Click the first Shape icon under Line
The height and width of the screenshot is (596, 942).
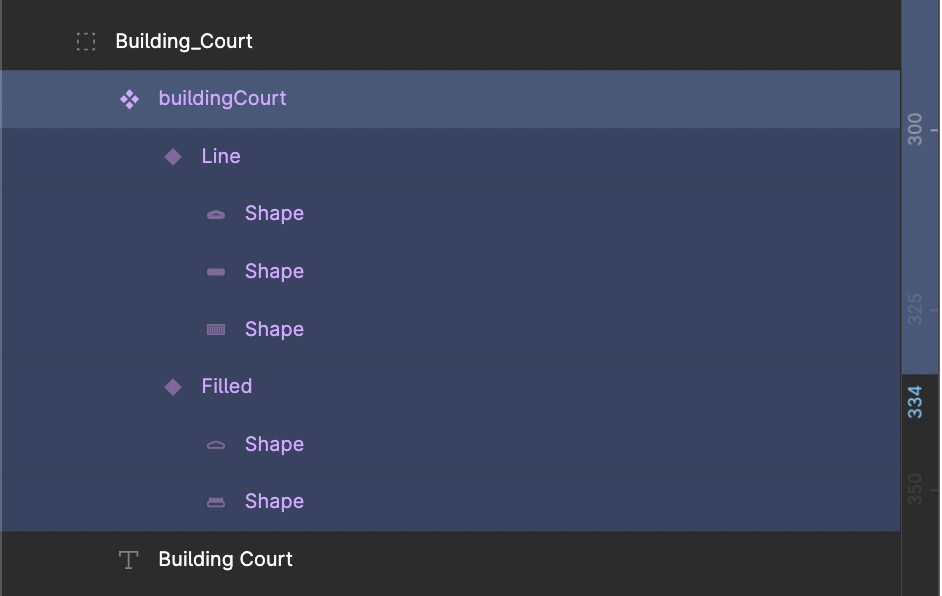tap(216, 215)
